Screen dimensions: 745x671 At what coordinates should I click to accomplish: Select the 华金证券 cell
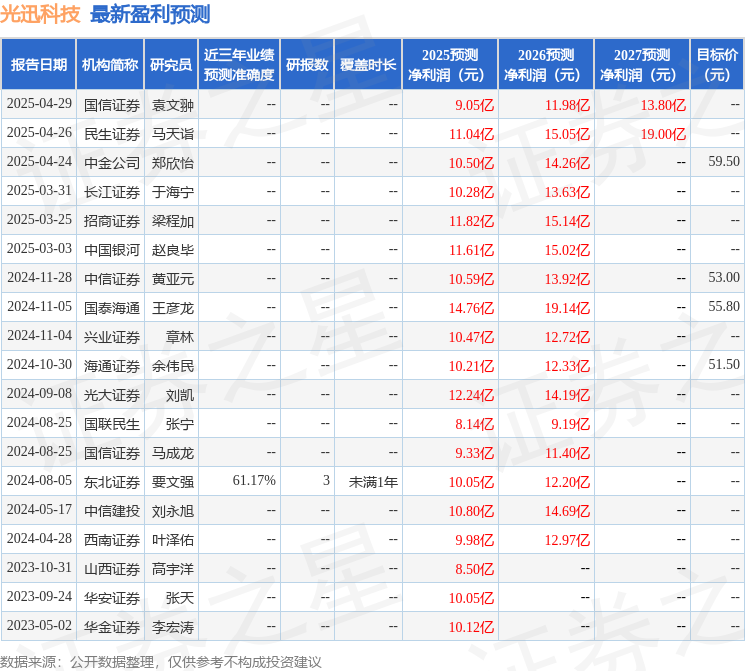click(112, 627)
